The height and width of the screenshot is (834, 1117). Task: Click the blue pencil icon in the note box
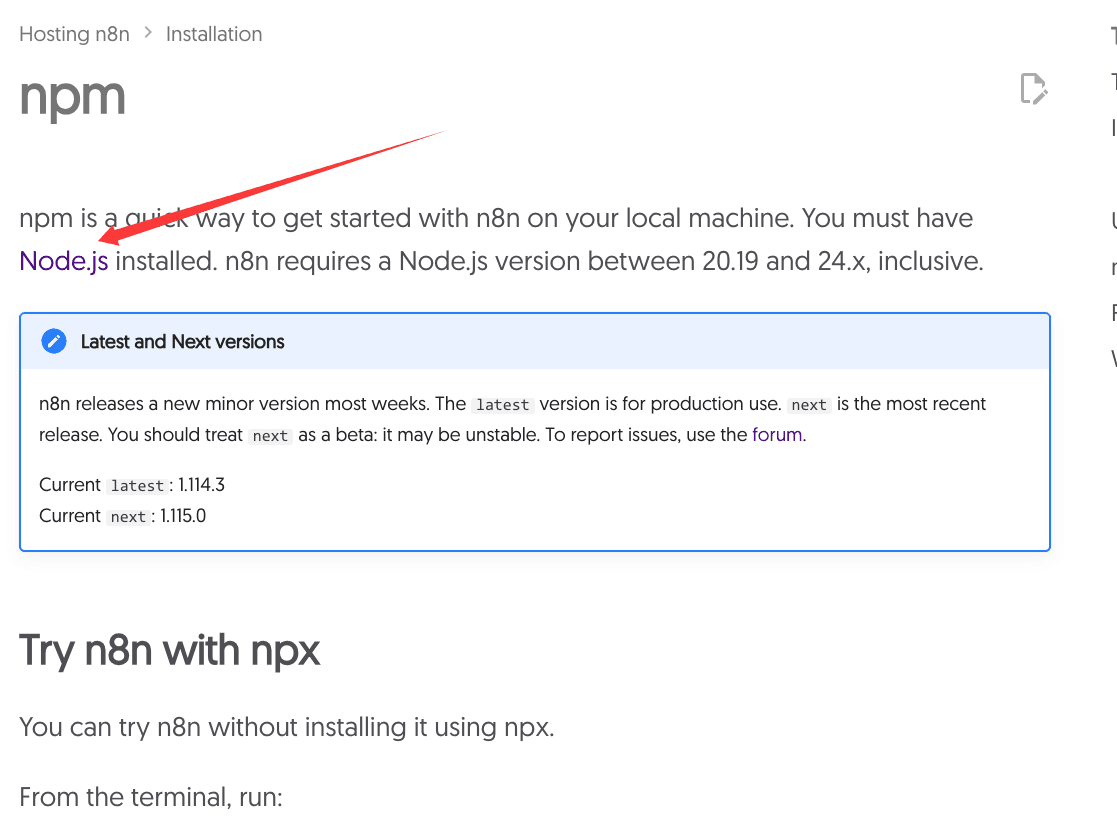54,341
